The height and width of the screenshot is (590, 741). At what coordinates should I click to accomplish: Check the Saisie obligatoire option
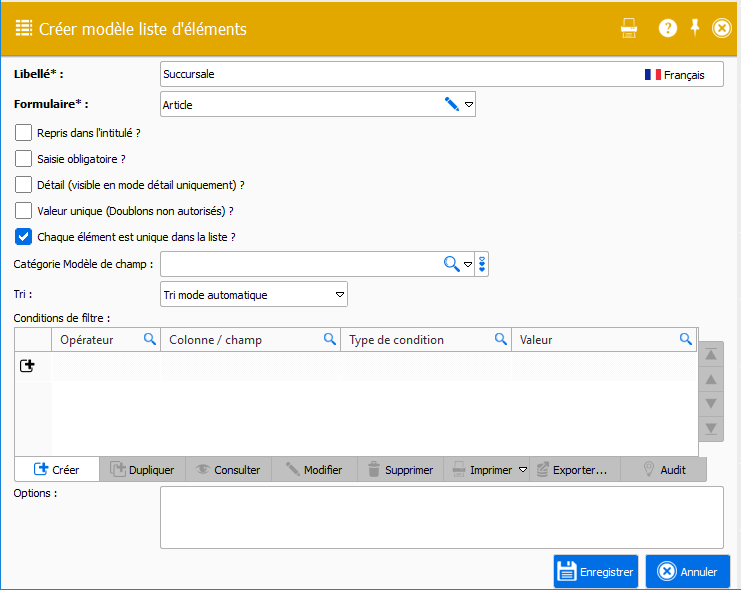click(x=24, y=158)
